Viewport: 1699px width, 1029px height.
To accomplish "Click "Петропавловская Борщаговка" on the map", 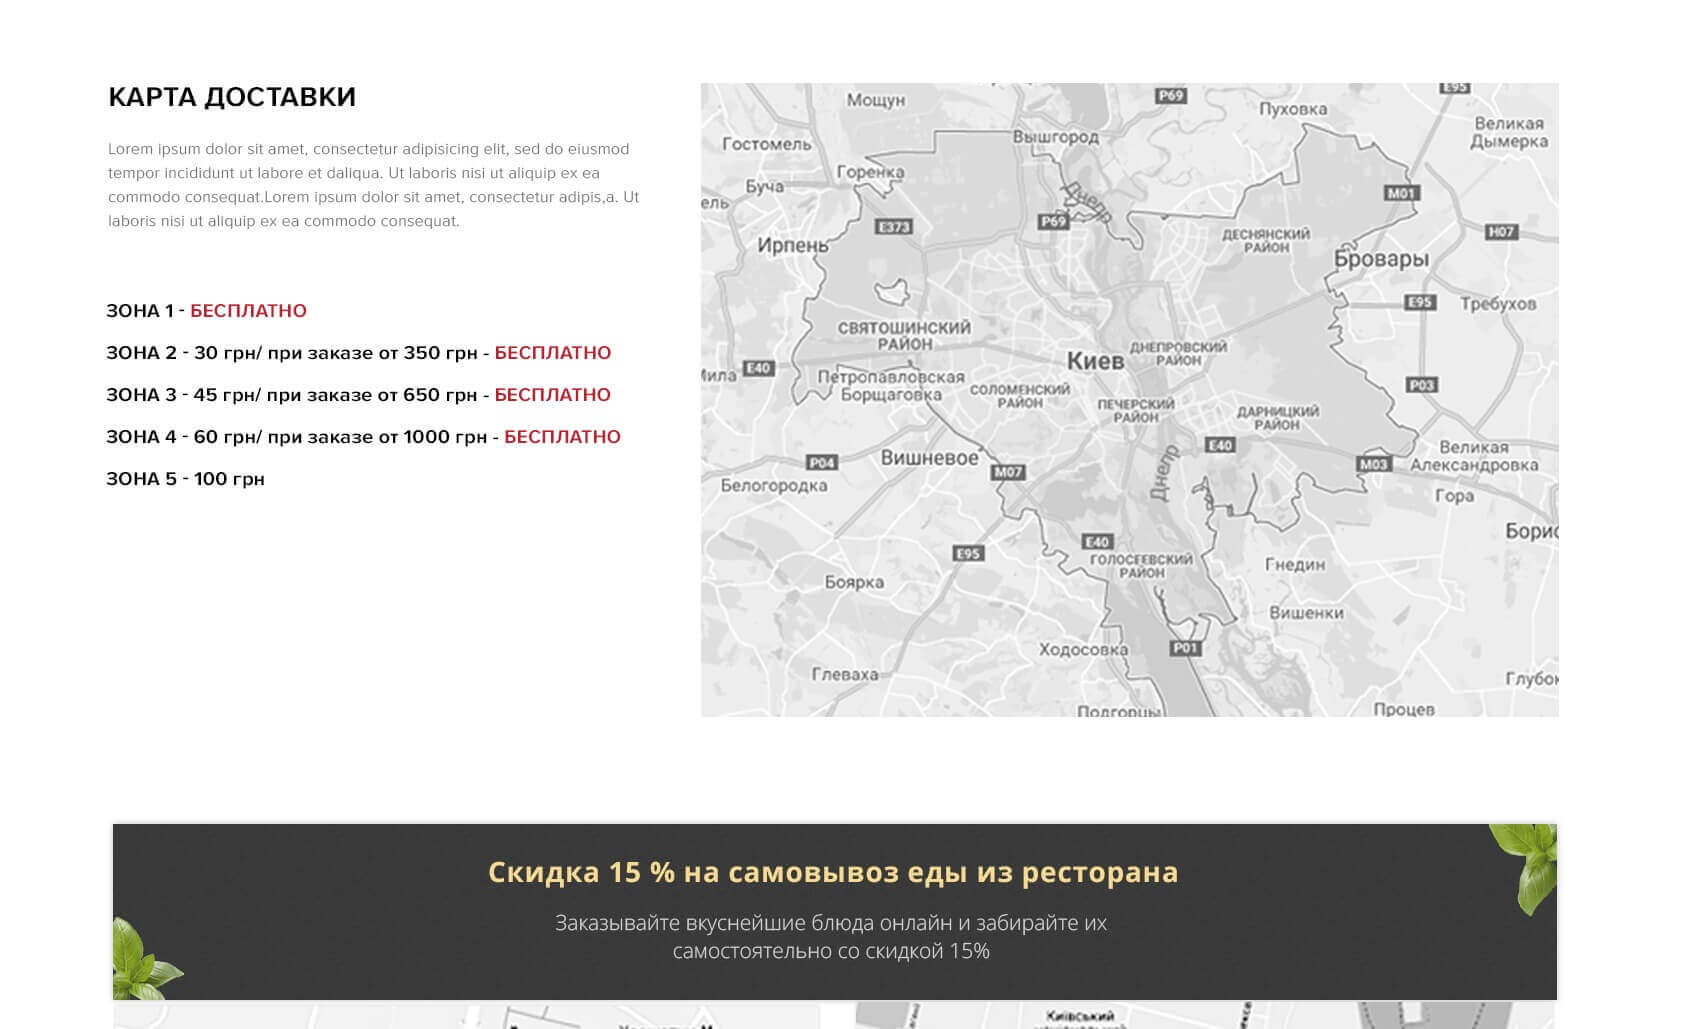I will [891, 386].
